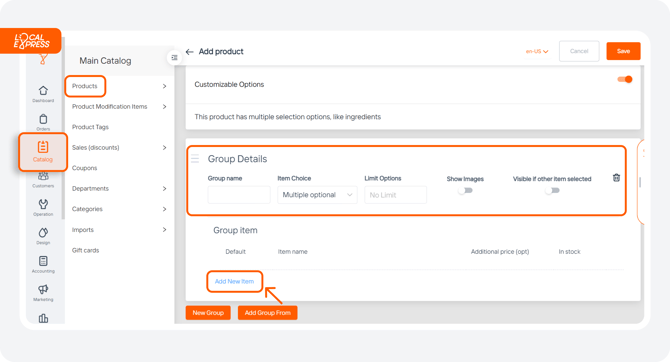Click the back arrow beside Add product
This screenshot has width=670, height=362.
[190, 52]
